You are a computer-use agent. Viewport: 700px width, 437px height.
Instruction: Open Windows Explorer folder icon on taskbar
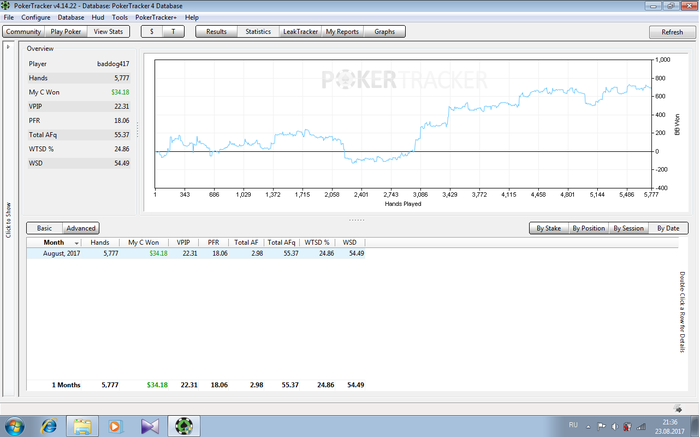(82, 426)
